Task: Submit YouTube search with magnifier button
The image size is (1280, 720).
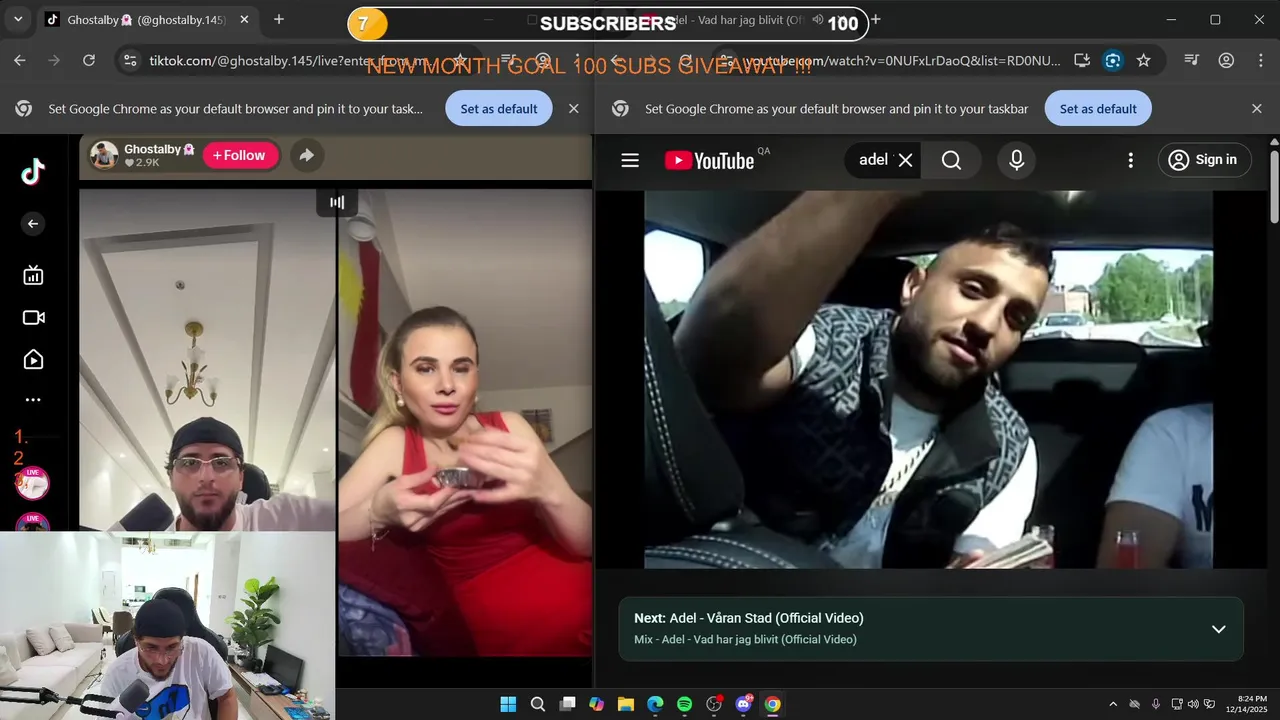Action: click(951, 160)
